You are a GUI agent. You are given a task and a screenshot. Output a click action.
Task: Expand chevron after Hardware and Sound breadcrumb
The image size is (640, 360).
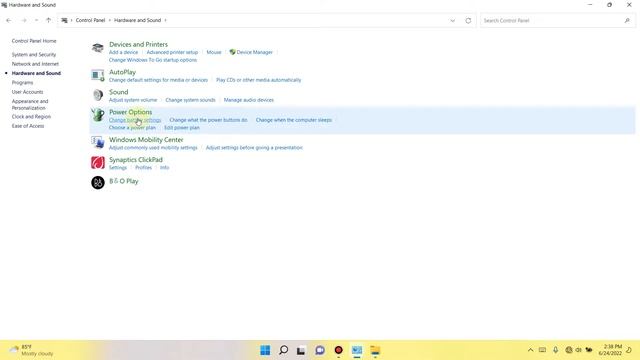[165, 20]
